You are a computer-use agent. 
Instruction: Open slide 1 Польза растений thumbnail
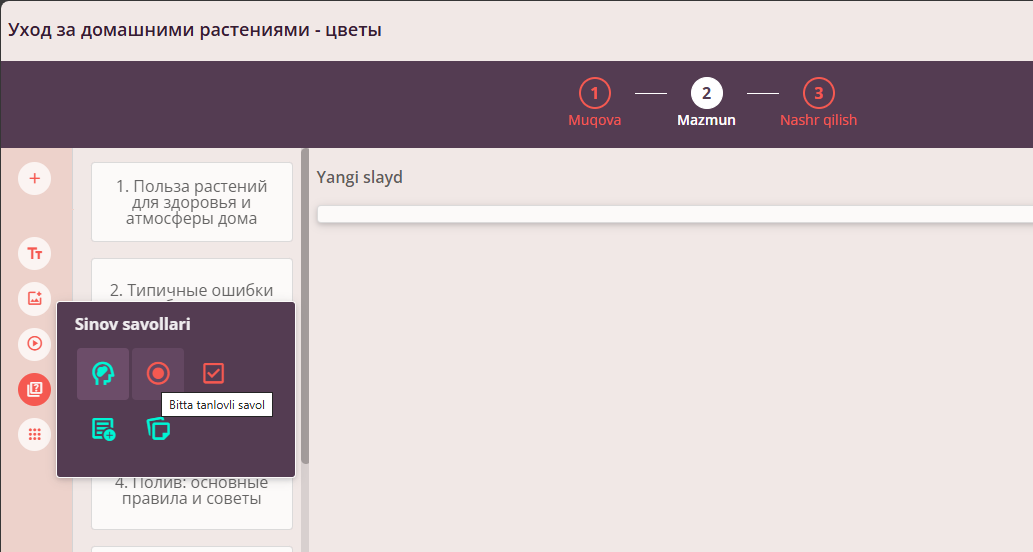tap(192, 202)
